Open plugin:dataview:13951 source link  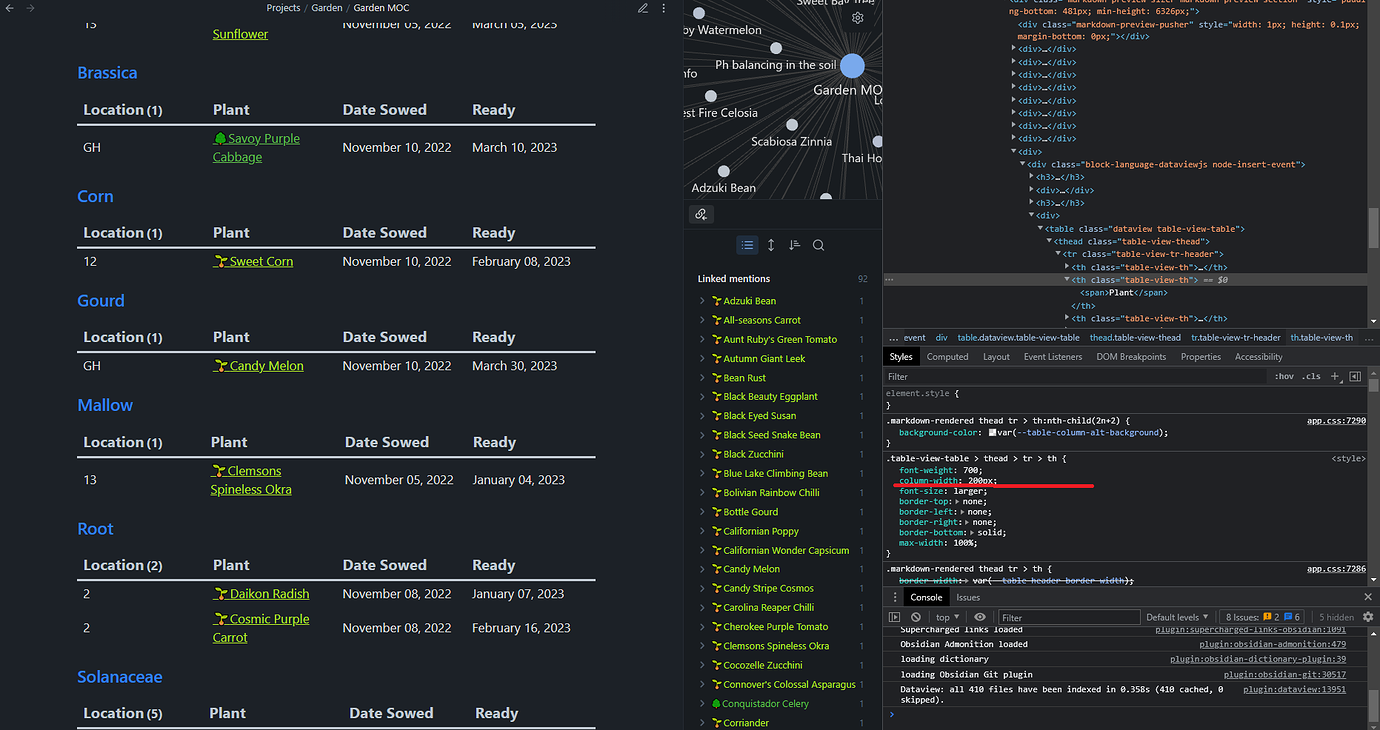coord(1295,689)
